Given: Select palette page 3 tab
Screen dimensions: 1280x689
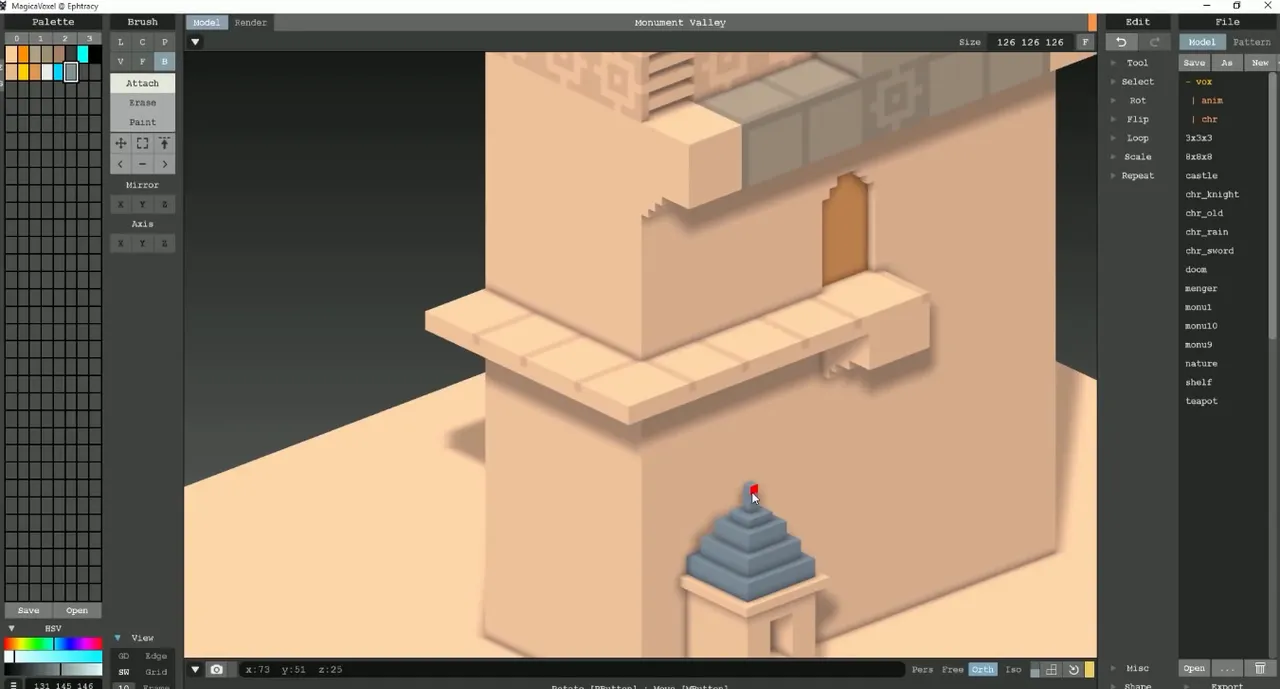Looking at the screenshot, I should [x=89, y=39].
